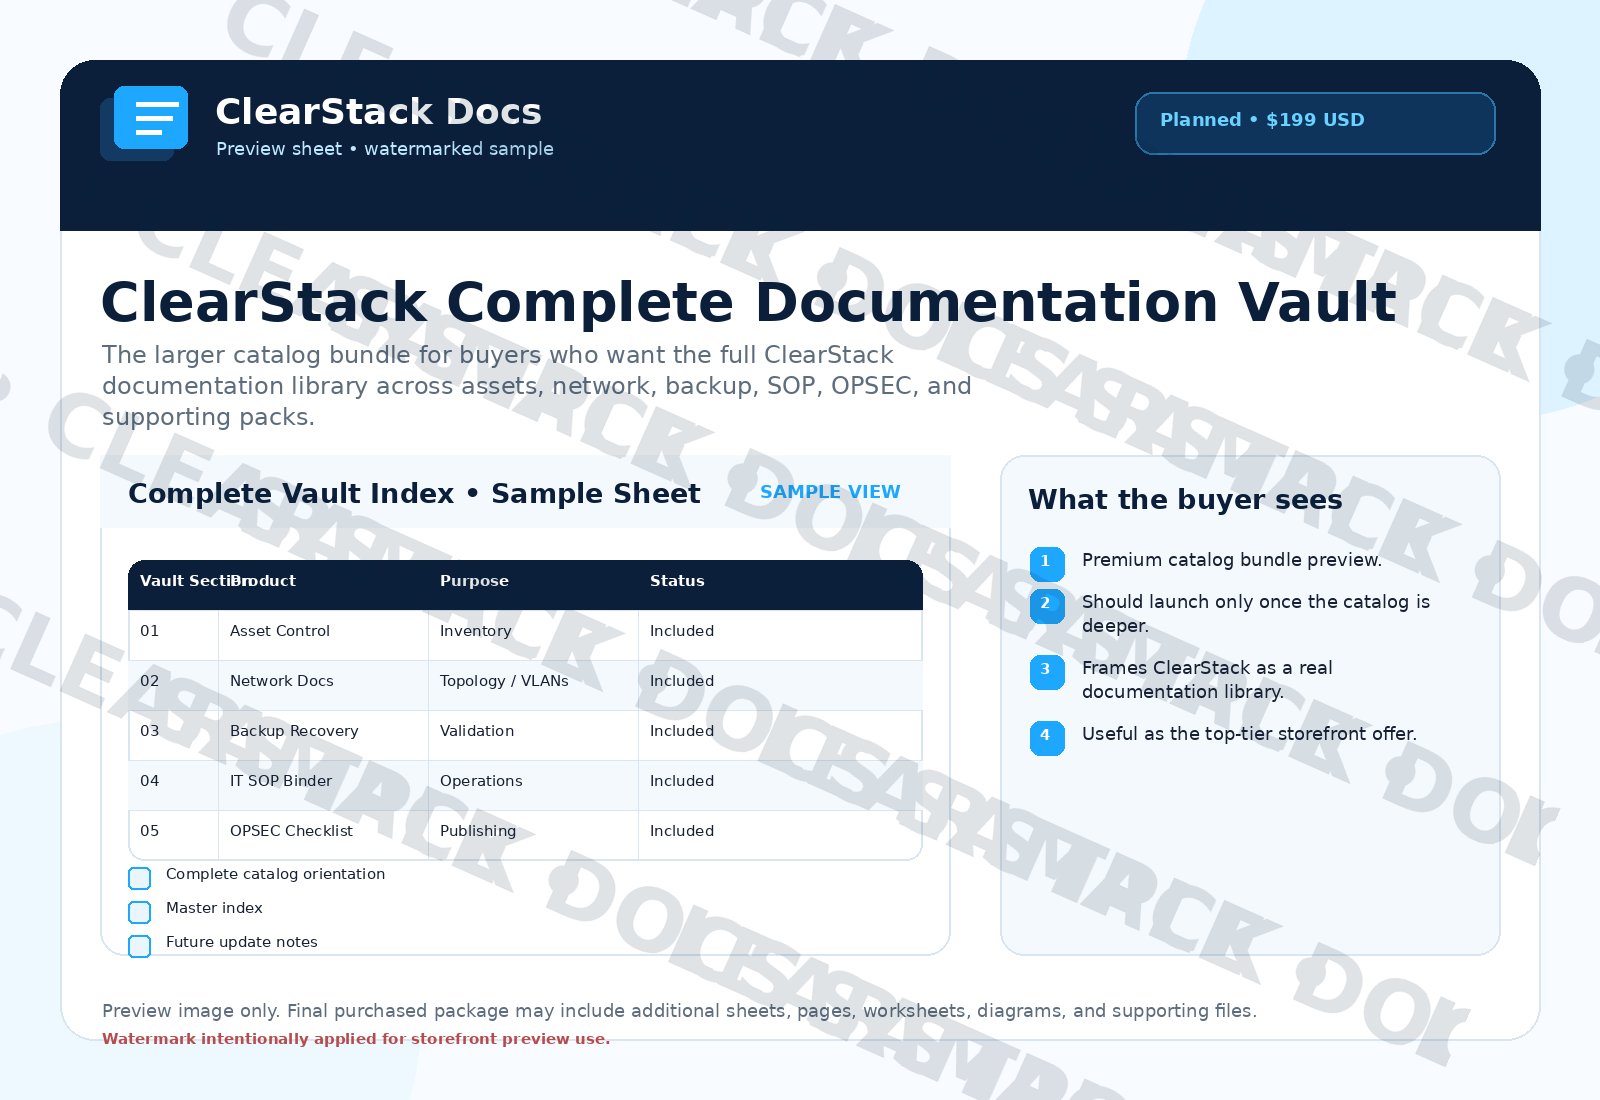The height and width of the screenshot is (1100, 1600).
Task: Click the 'Master index' label
Action: pos(214,908)
